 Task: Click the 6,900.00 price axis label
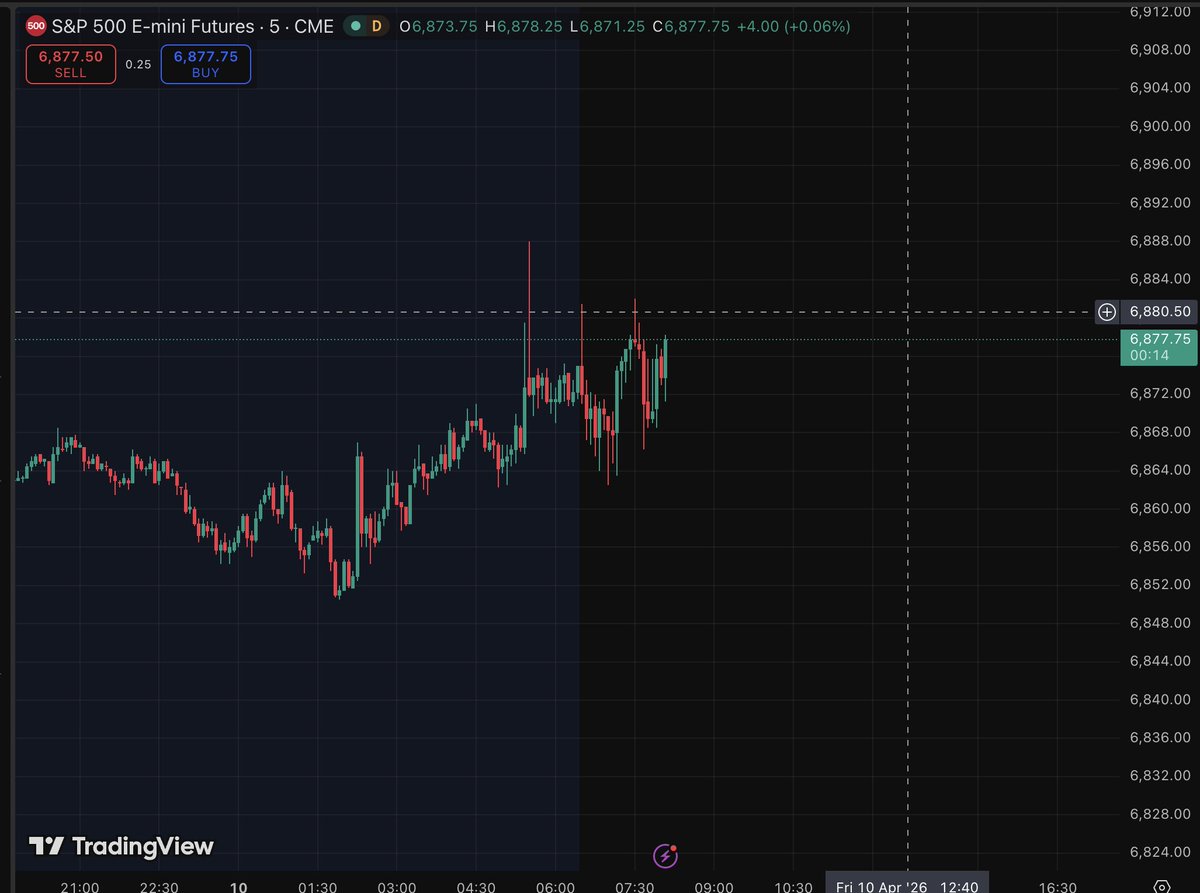pos(1160,126)
